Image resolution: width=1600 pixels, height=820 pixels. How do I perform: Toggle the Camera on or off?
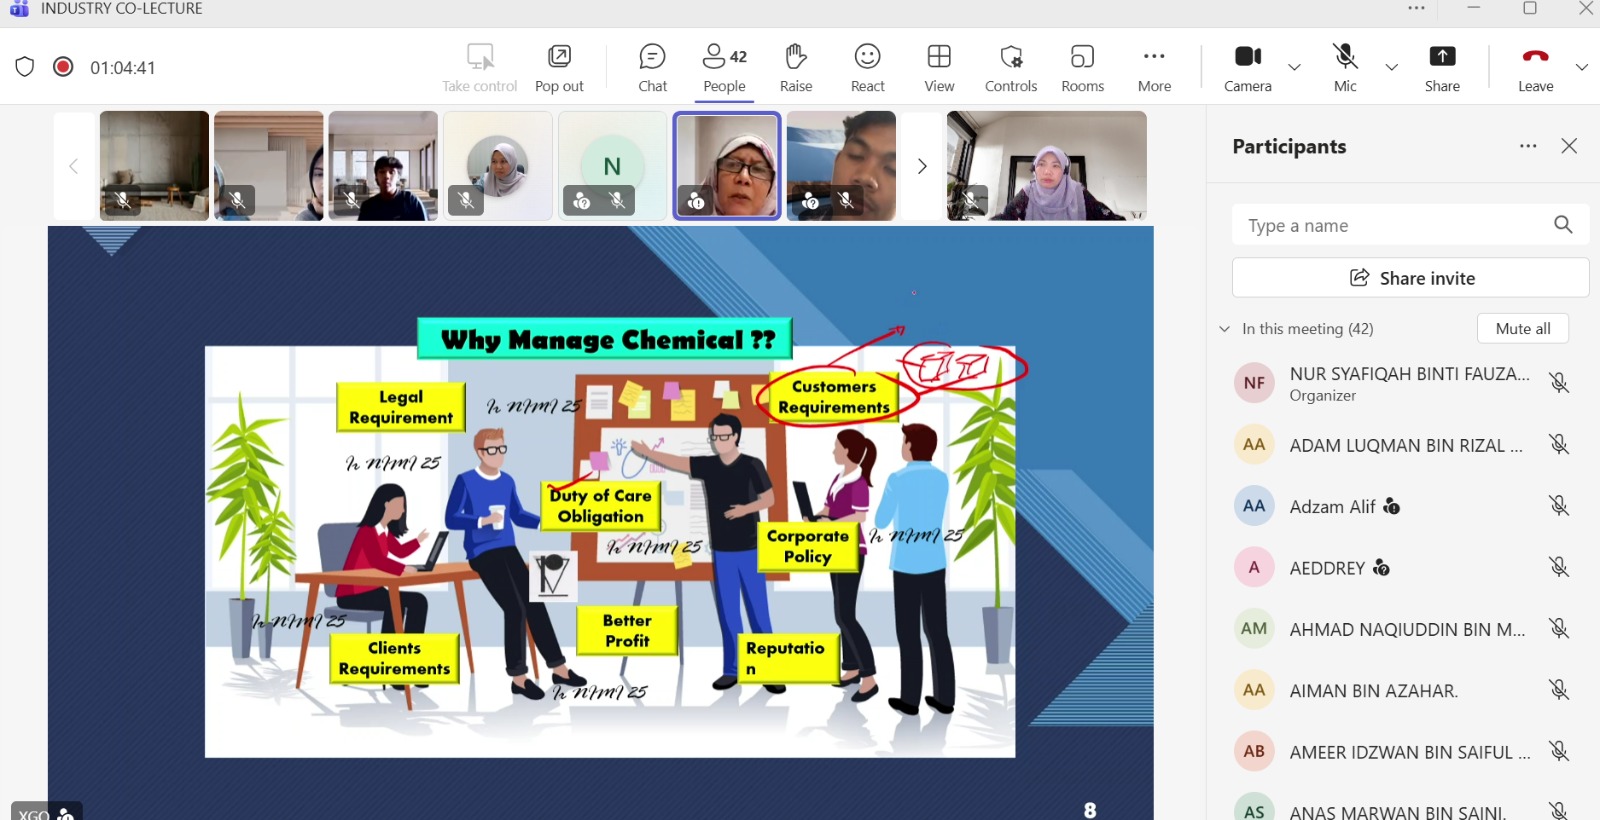pos(1247,67)
